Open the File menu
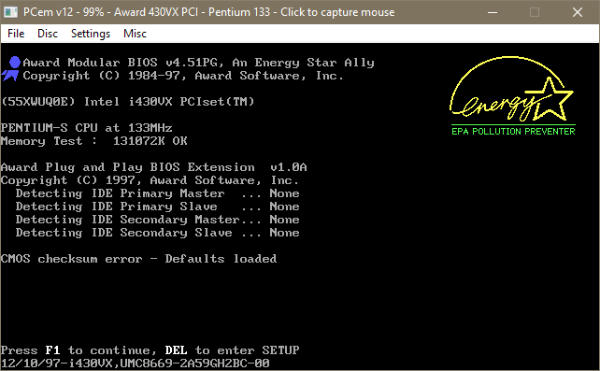600x371 pixels. pos(16,34)
